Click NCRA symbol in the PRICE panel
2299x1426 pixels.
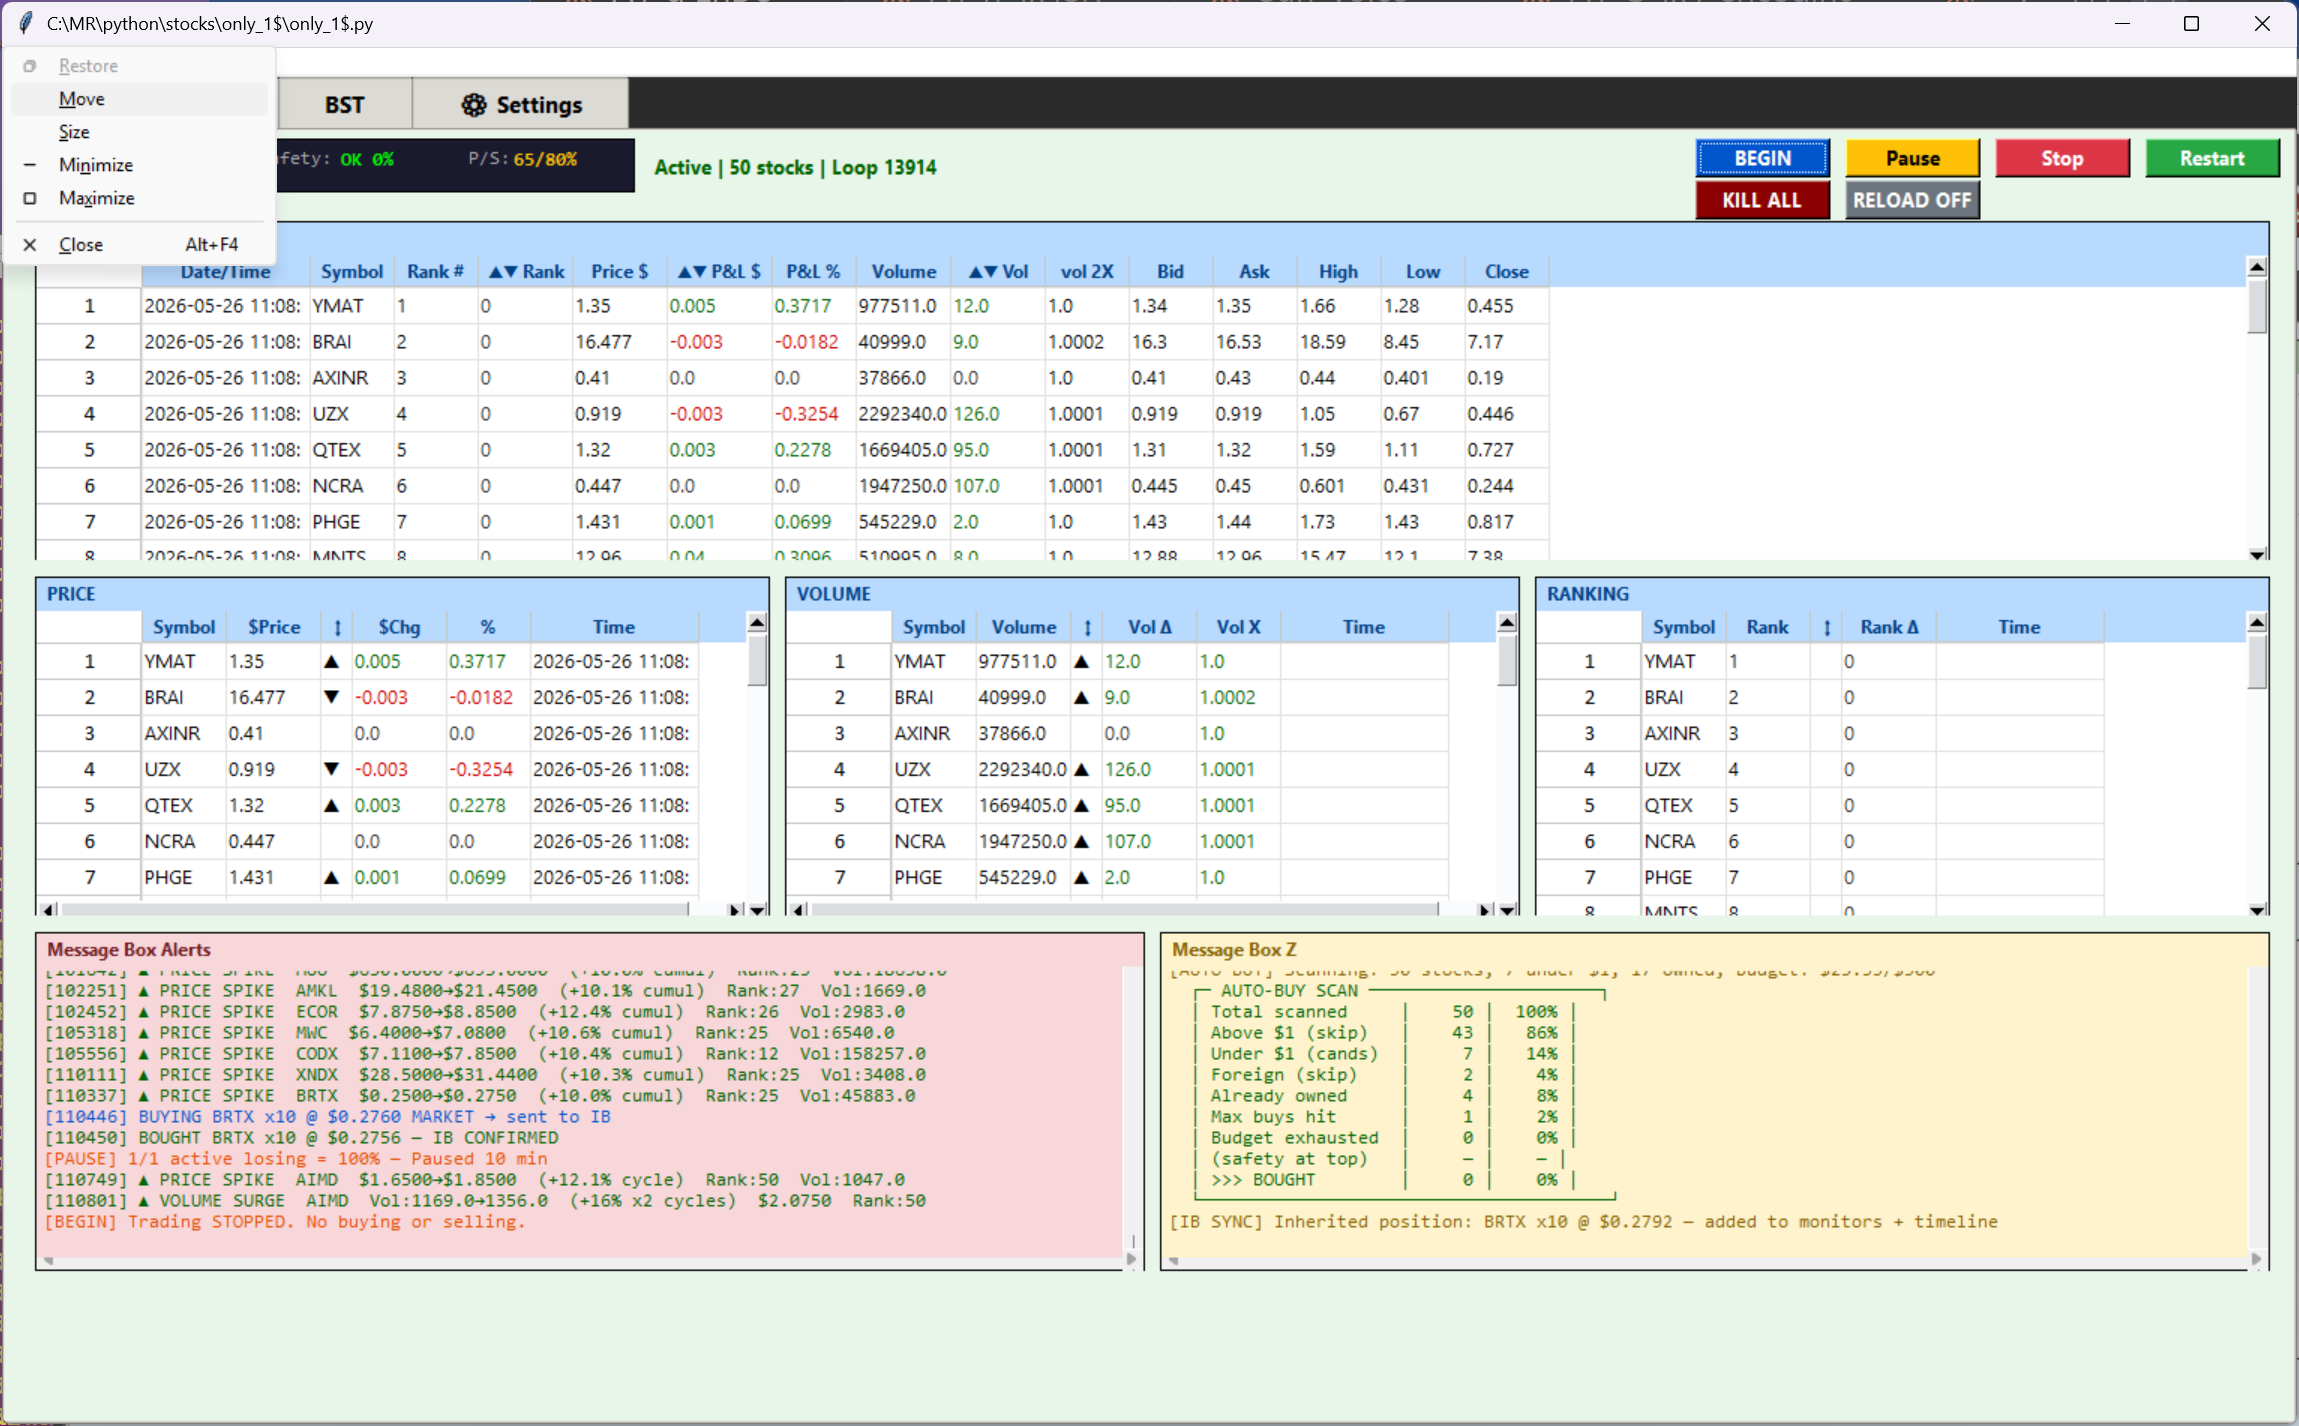pos(169,841)
